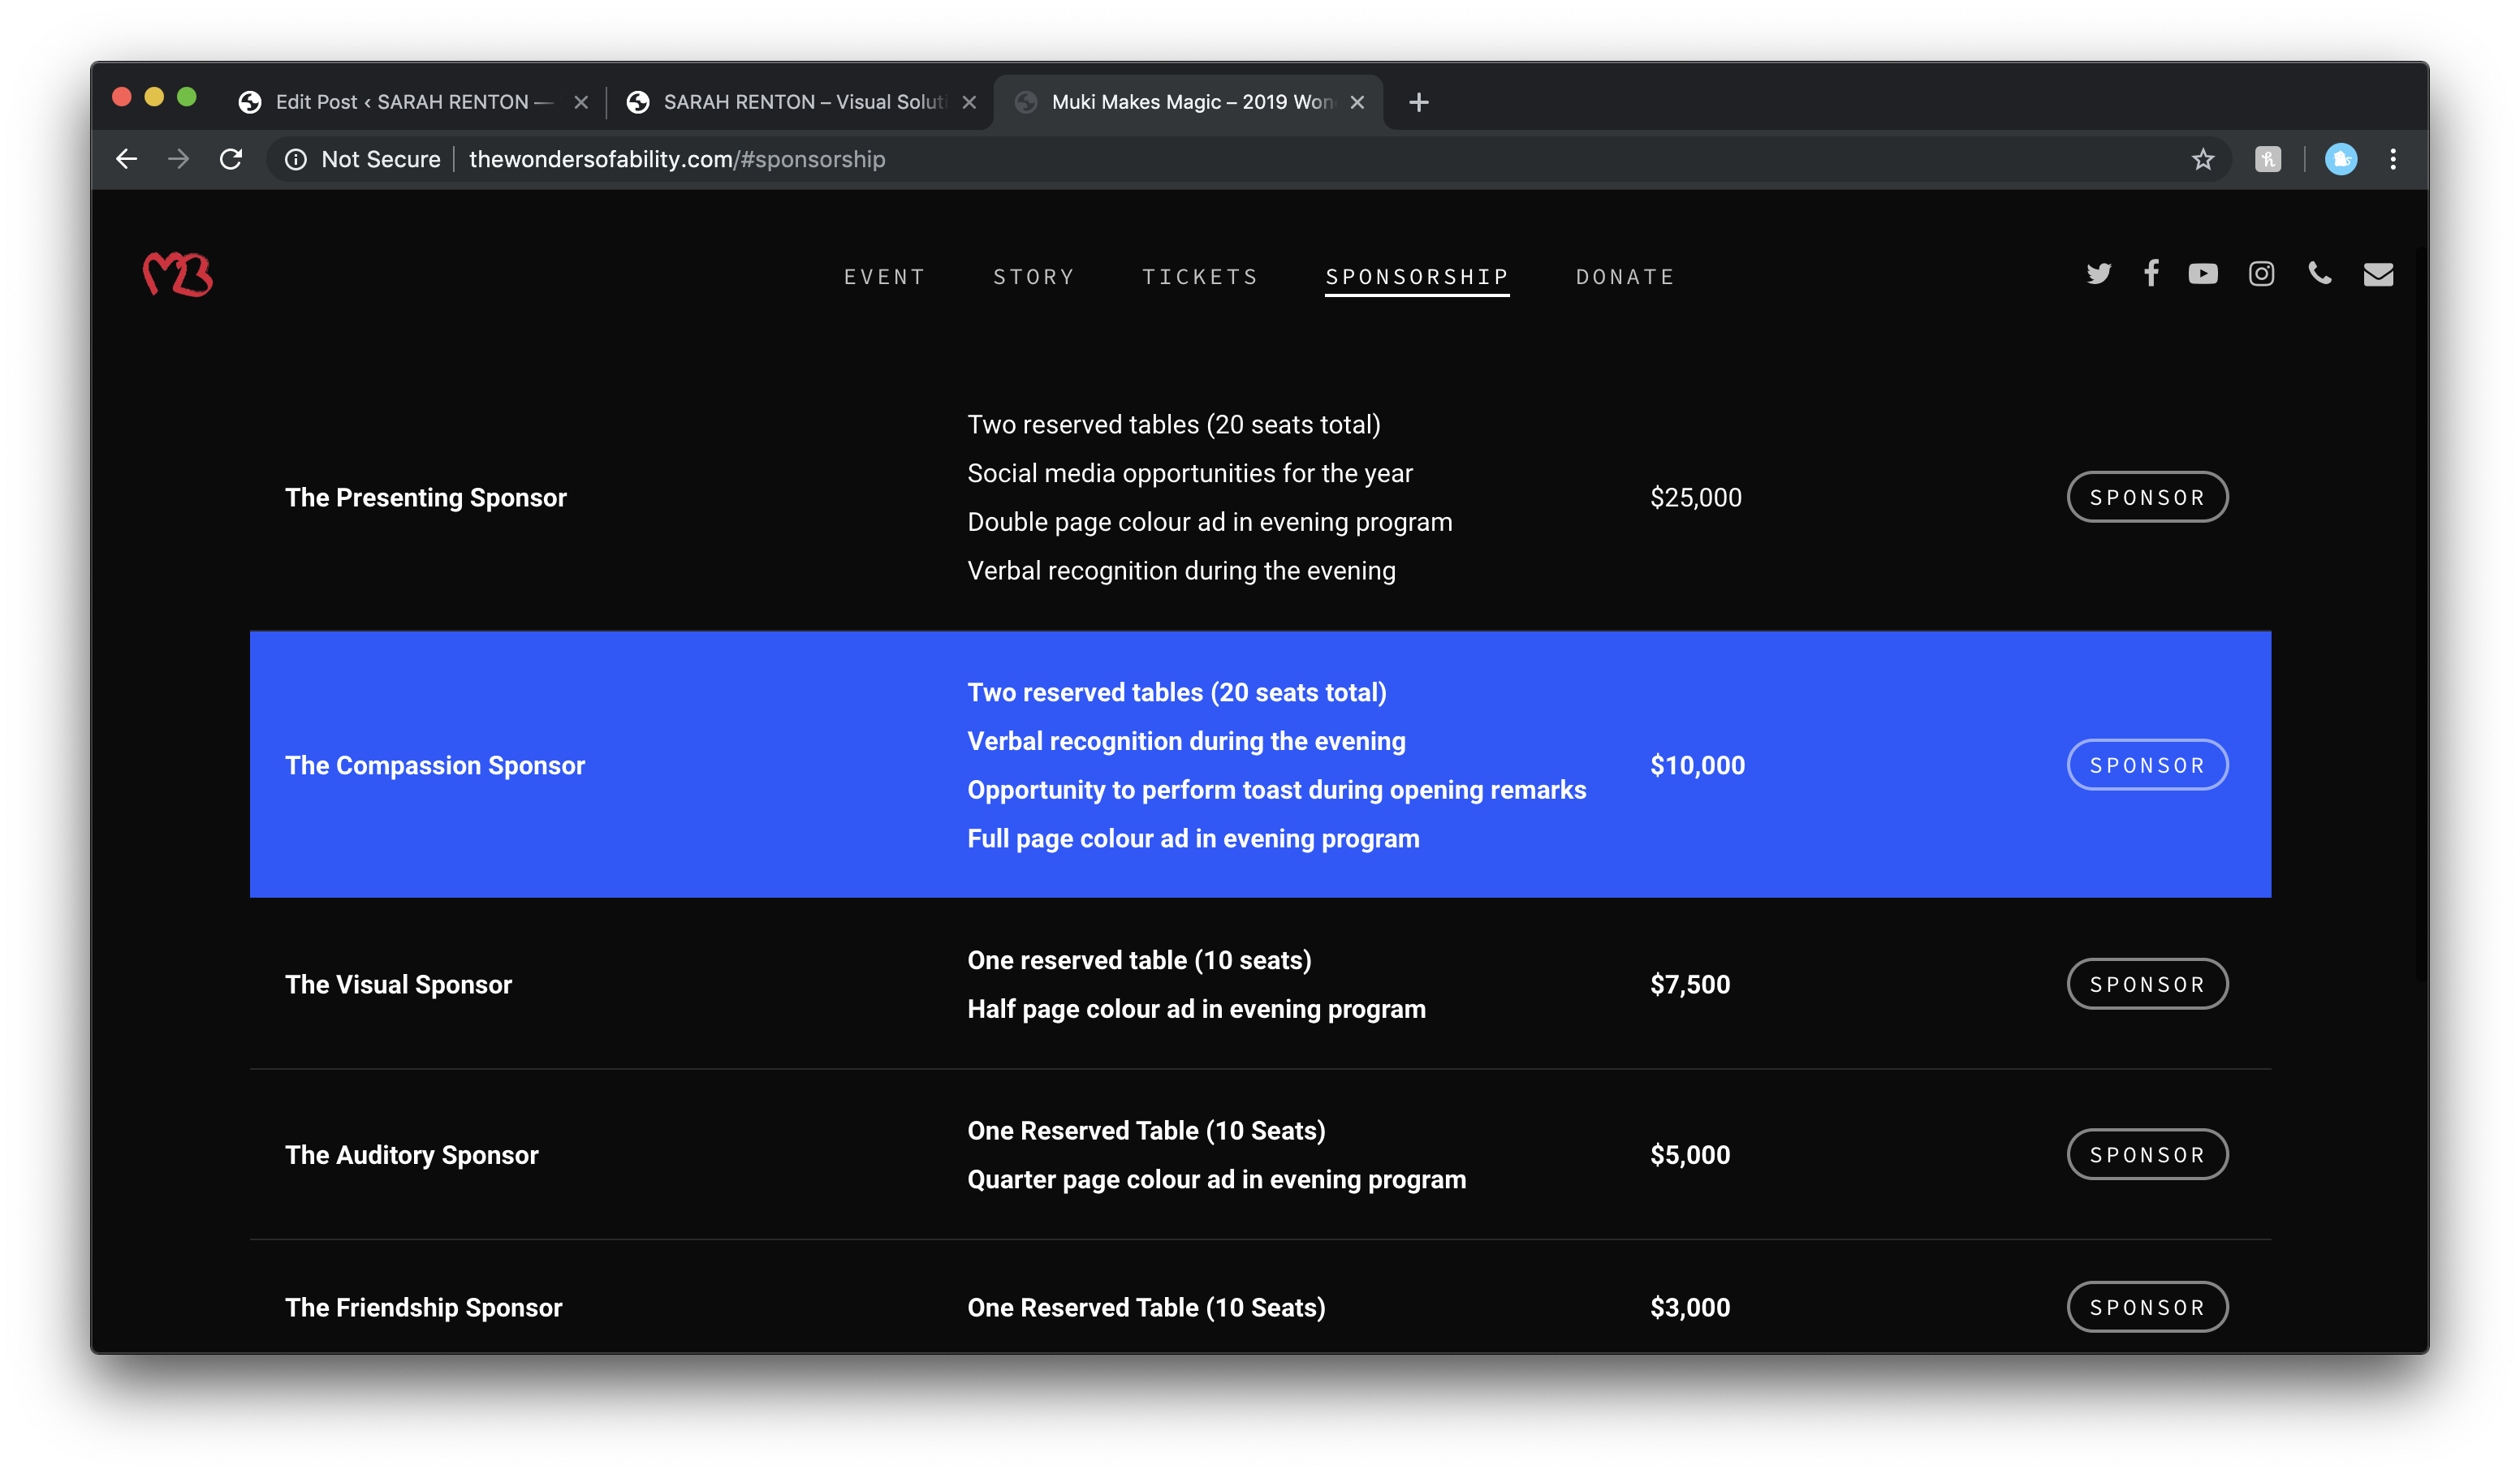Close the SARAH RENTON Visual Solutions tab
The width and height of the screenshot is (2520, 1474).
tap(969, 102)
